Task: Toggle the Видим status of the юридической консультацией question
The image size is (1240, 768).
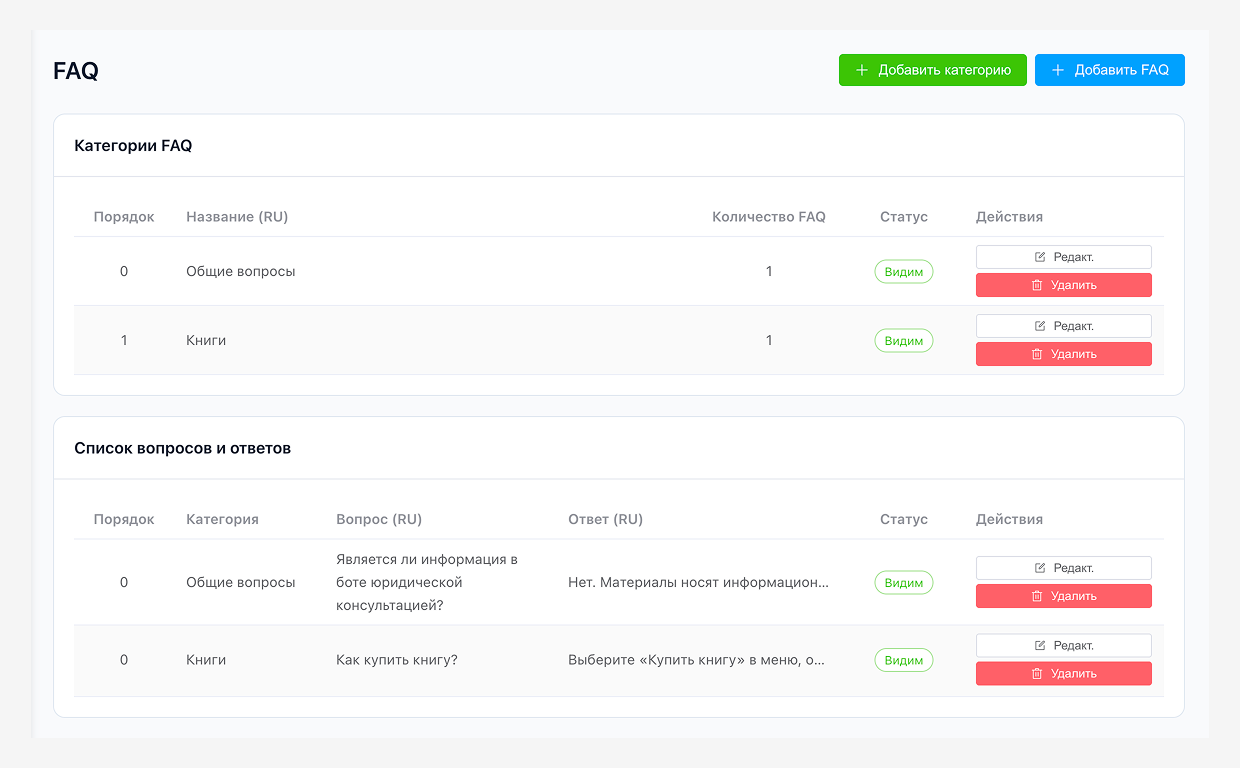Action: pos(904,582)
